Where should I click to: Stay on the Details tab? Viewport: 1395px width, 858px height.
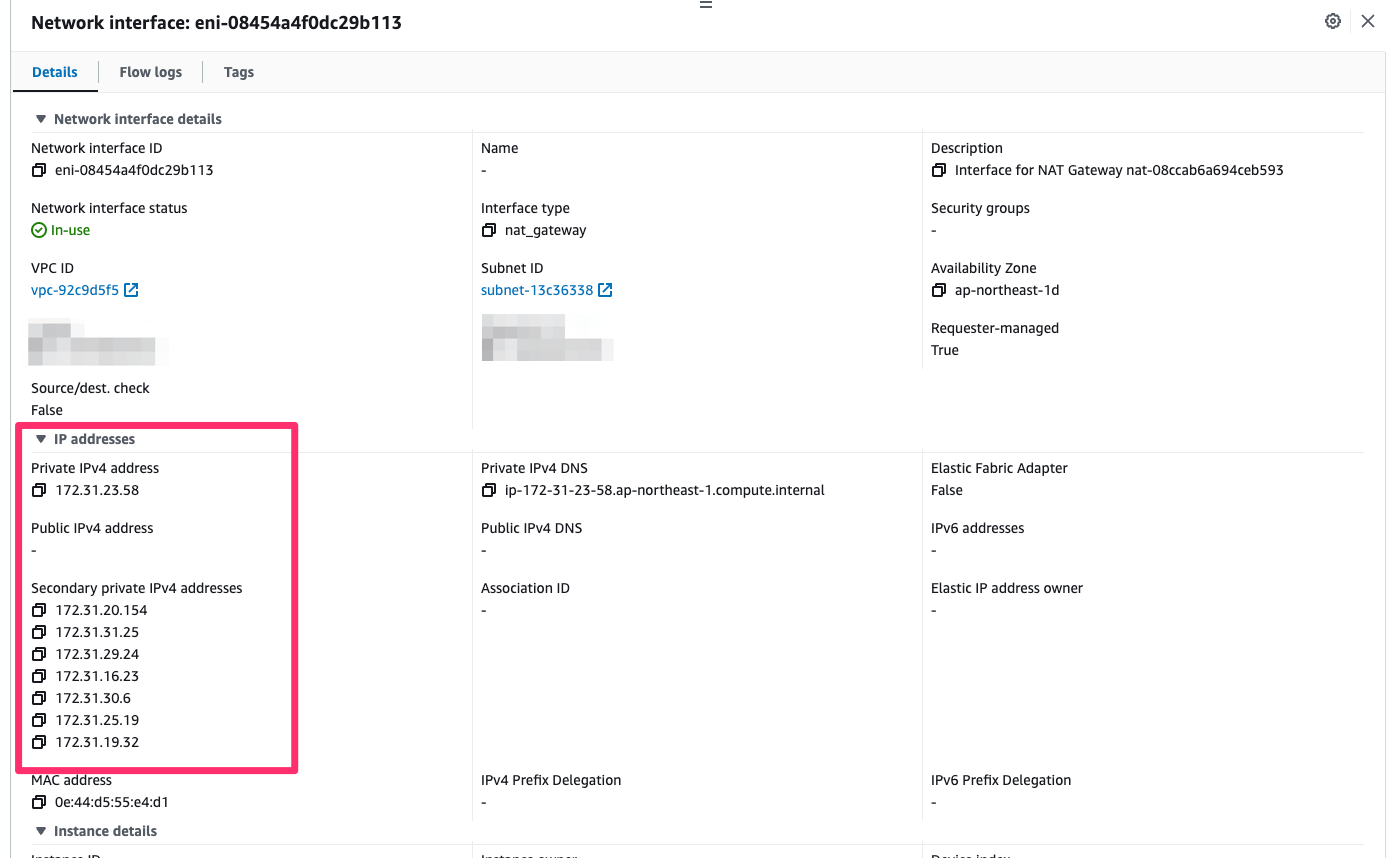click(x=54, y=71)
